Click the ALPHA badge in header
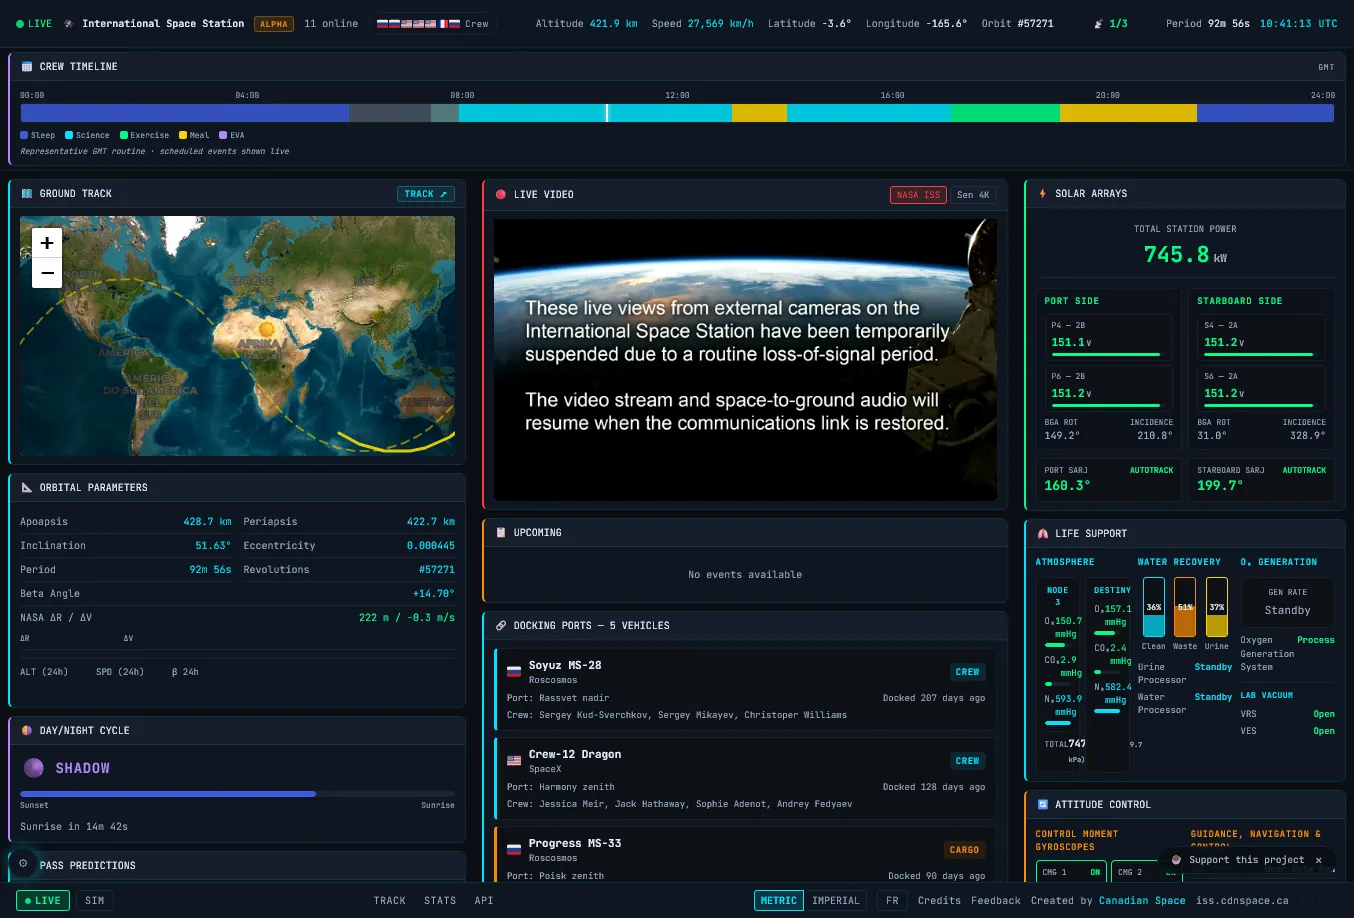This screenshot has height=918, width=1354. [274, 24]
